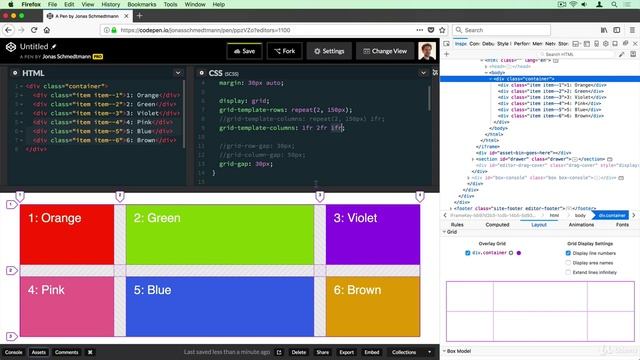The width and height of the screenshot is (640, 360).
Task: Expand the HTML editor dropdown chevron
Action: 178,73
